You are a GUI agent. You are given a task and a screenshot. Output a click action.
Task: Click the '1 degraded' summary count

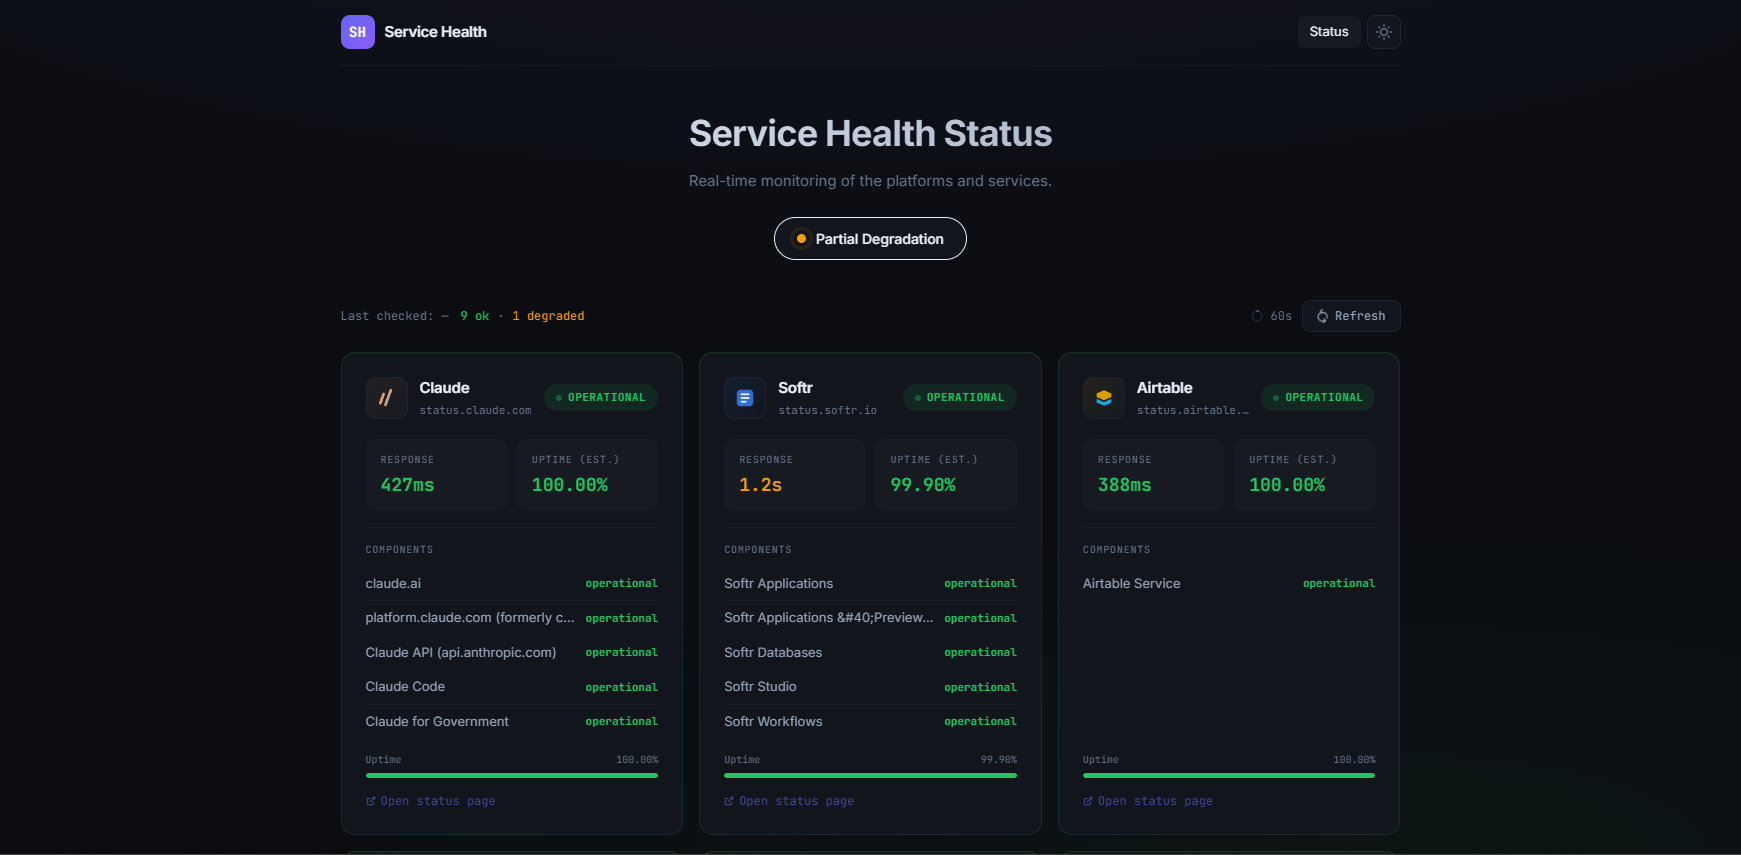coord(548,316)
